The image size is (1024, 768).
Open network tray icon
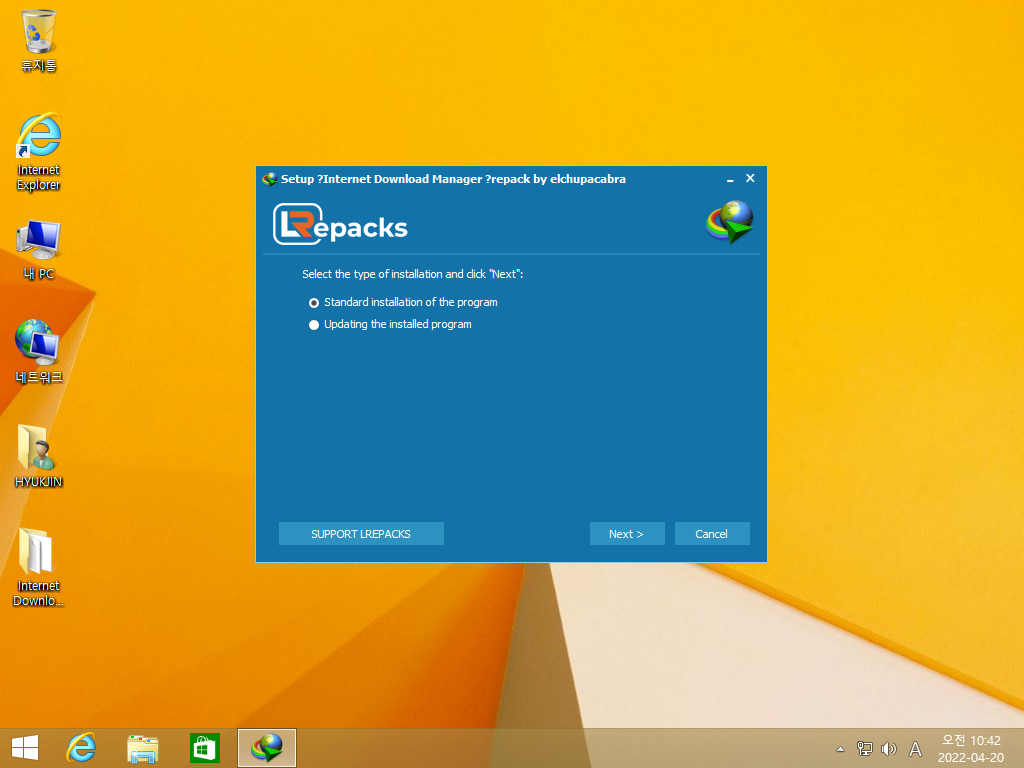[x=865, y=749]
